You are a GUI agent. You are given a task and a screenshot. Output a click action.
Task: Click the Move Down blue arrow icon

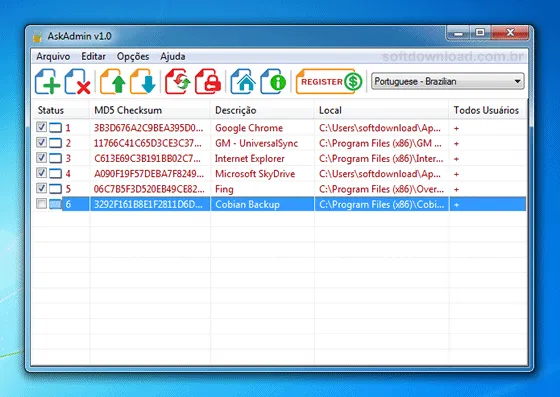142,82
